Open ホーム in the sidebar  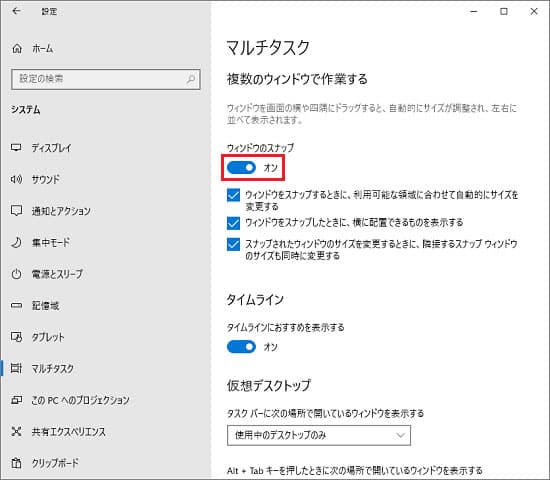click(x=43, y=48)
